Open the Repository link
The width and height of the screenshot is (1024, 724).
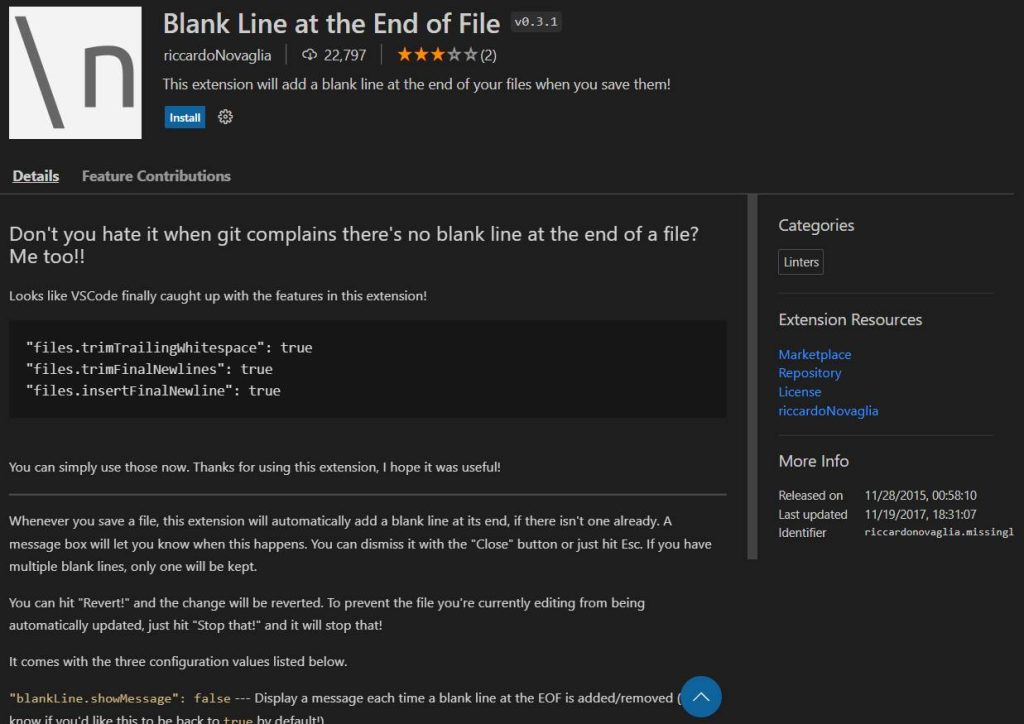point(809,373)
